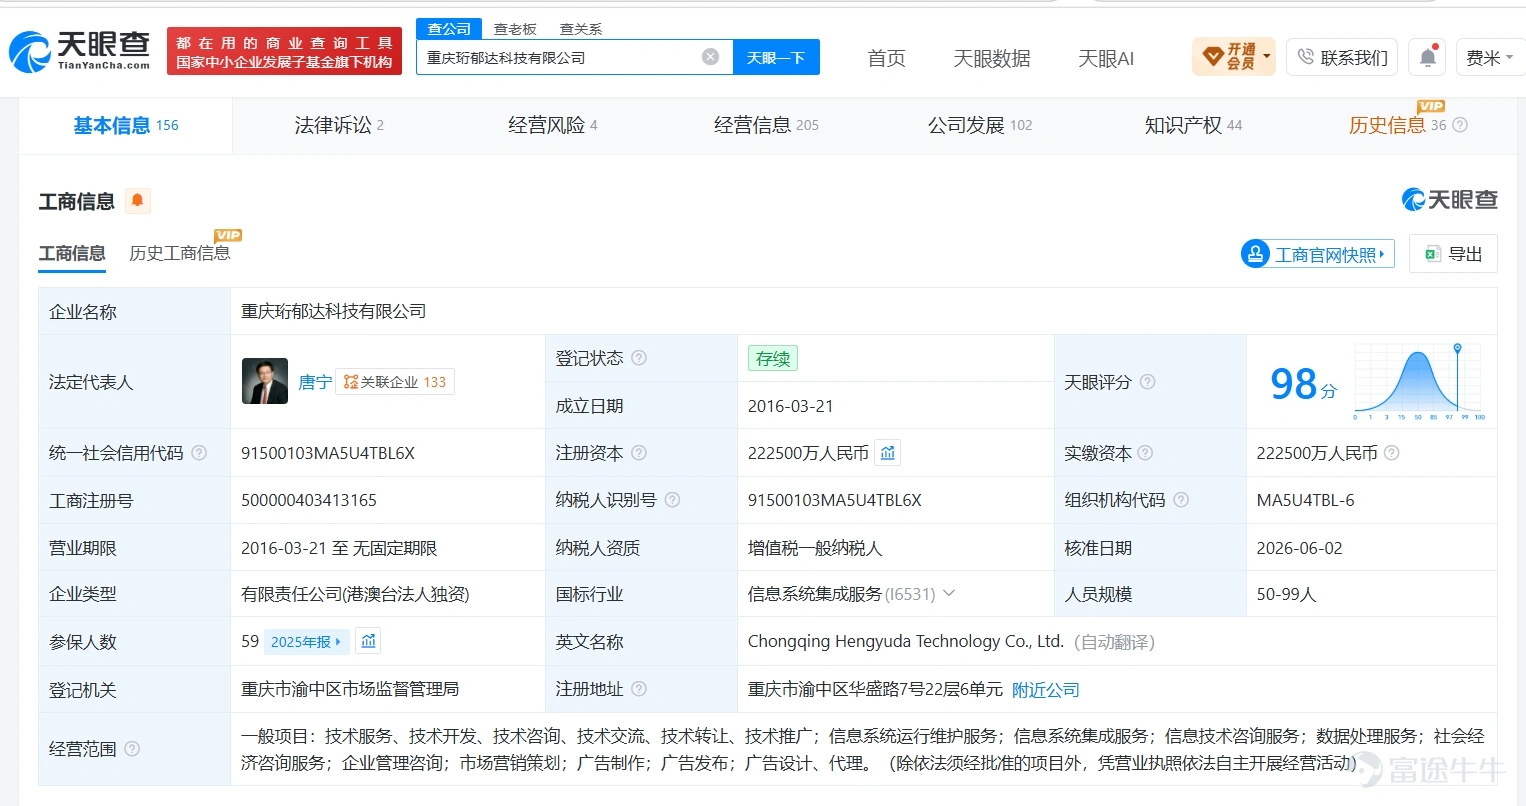Click the orange alert bell beside 工商信息 heading
Image resolution: width=1526 pixels, height=806 pixels.
(x=137, y=201)
